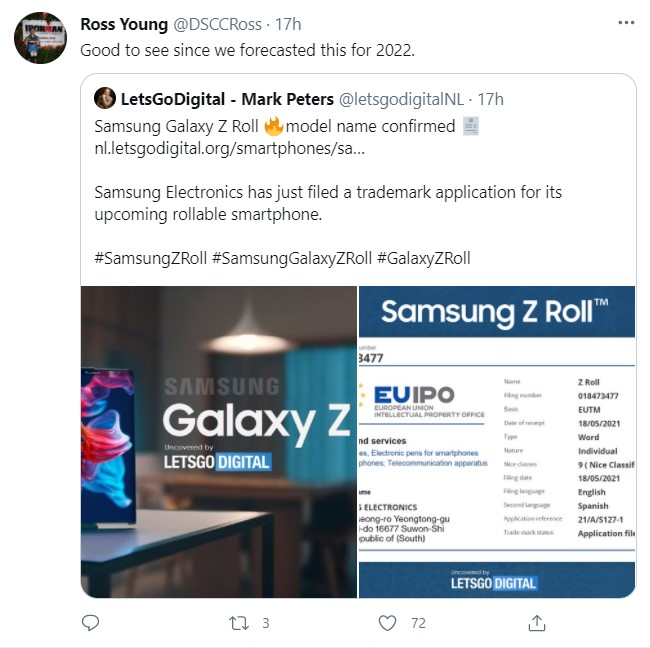This screenshot has height=648, width=650.
Task: Click the 17h timestamp beside @DSCCRoss
Action: (288, 24)
